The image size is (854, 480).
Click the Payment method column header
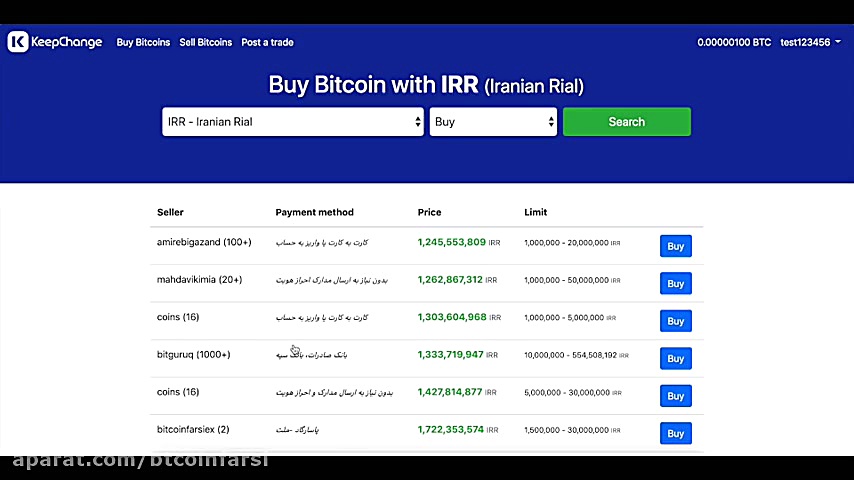pos(314,212)
